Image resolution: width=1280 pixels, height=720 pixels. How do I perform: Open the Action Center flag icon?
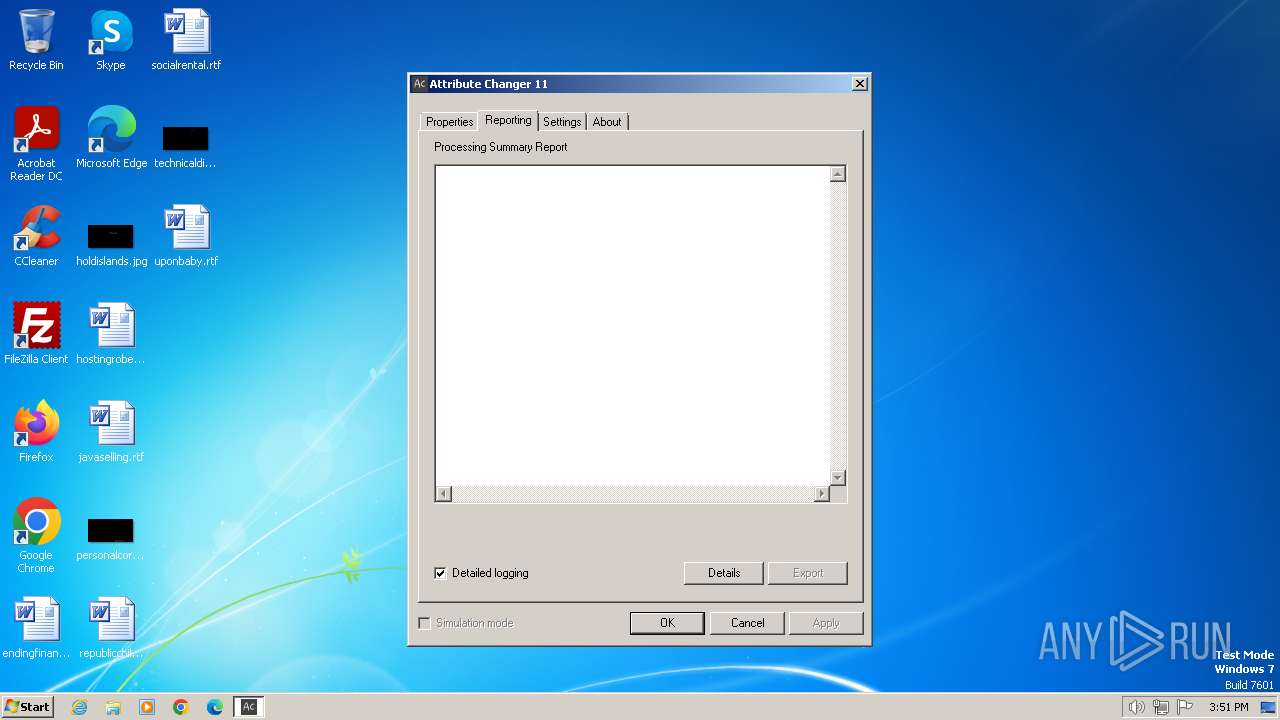click(1185, 707)
